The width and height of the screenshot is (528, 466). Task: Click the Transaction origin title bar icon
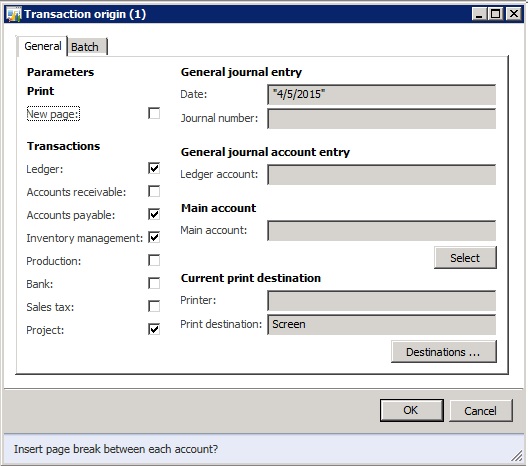click(x=13, y=14)
